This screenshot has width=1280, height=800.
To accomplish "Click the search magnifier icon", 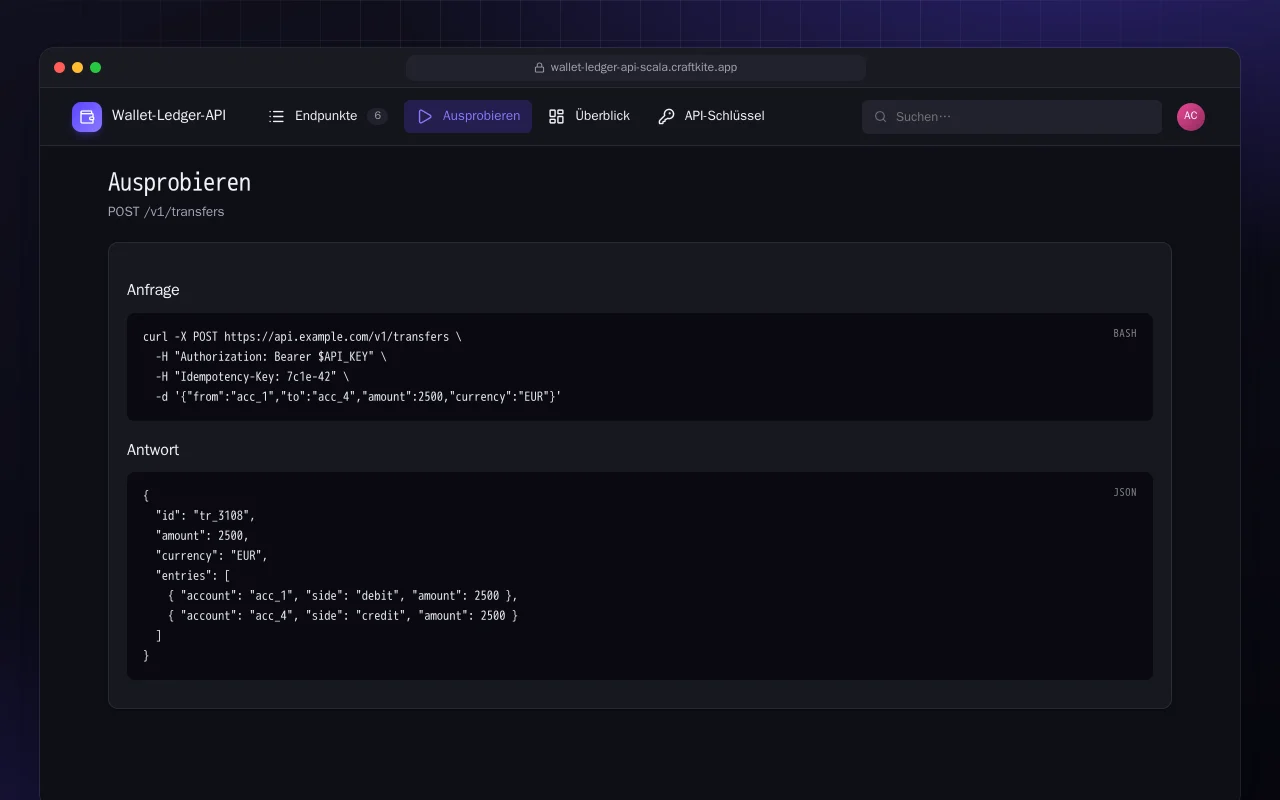I will [881, 117].
